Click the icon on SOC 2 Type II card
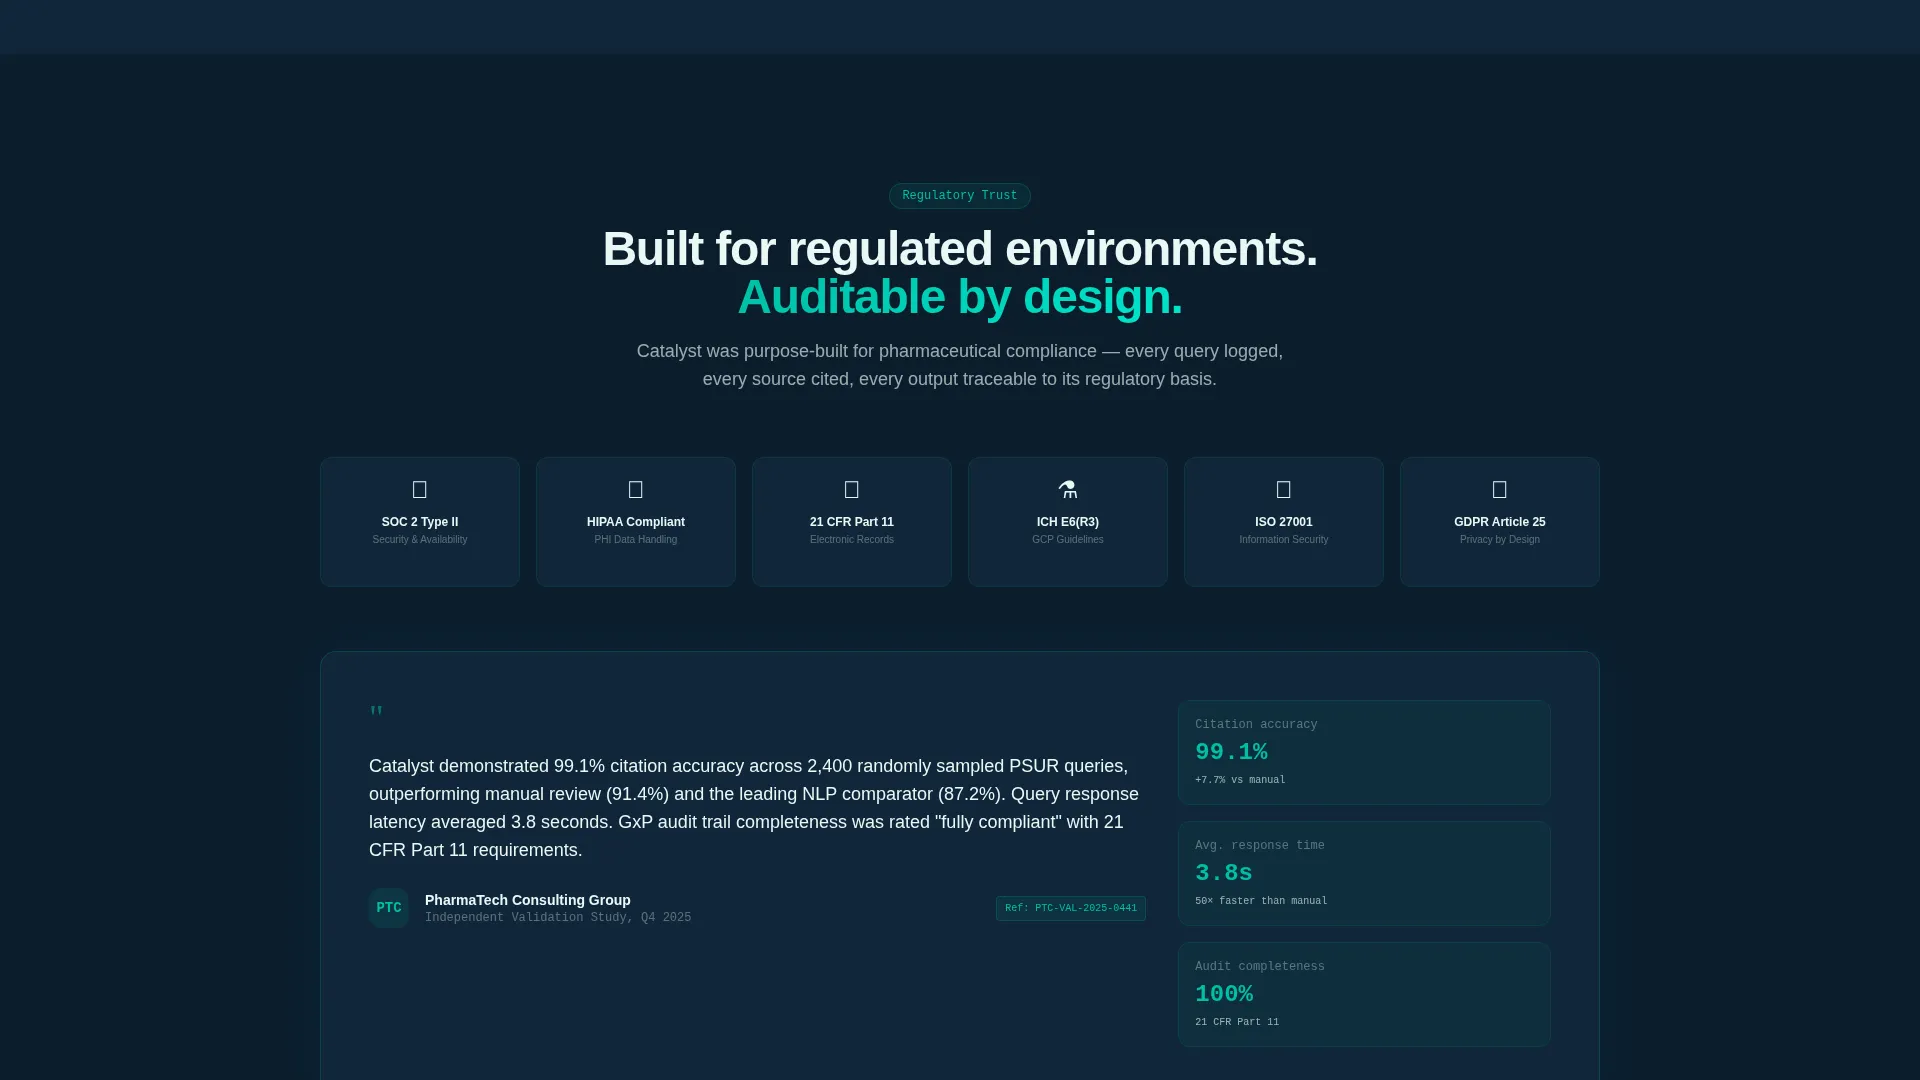 click(420, 490)
